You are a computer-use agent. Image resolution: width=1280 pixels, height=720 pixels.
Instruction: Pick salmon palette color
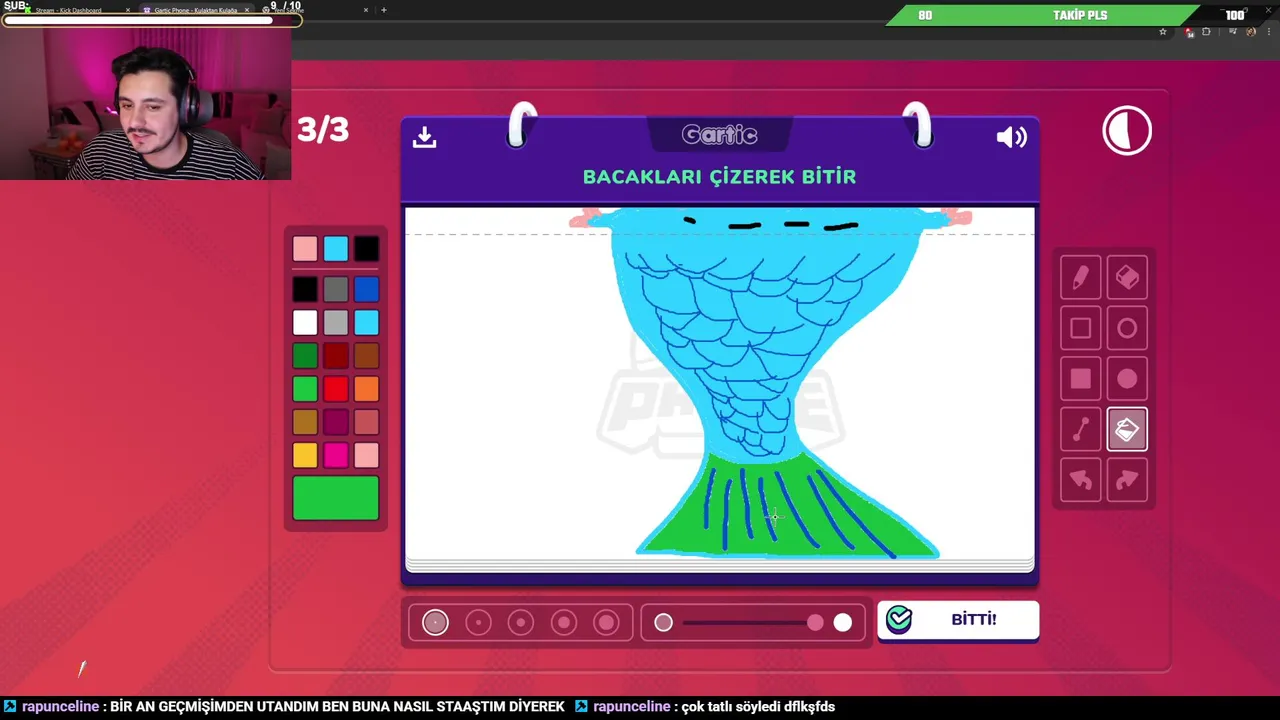click(x=366, y=422)
